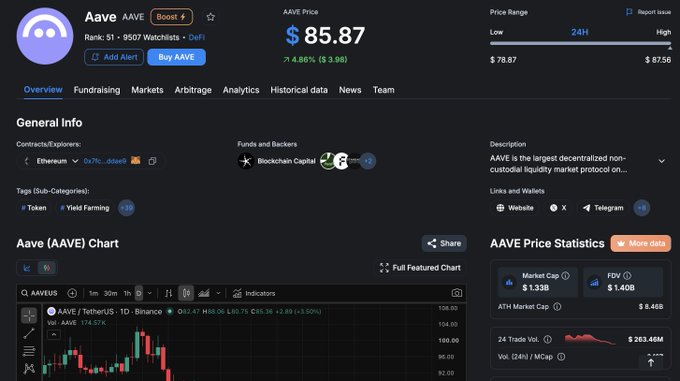
Task: Collapse the chart legend arrow
Action: click(54, 335)
